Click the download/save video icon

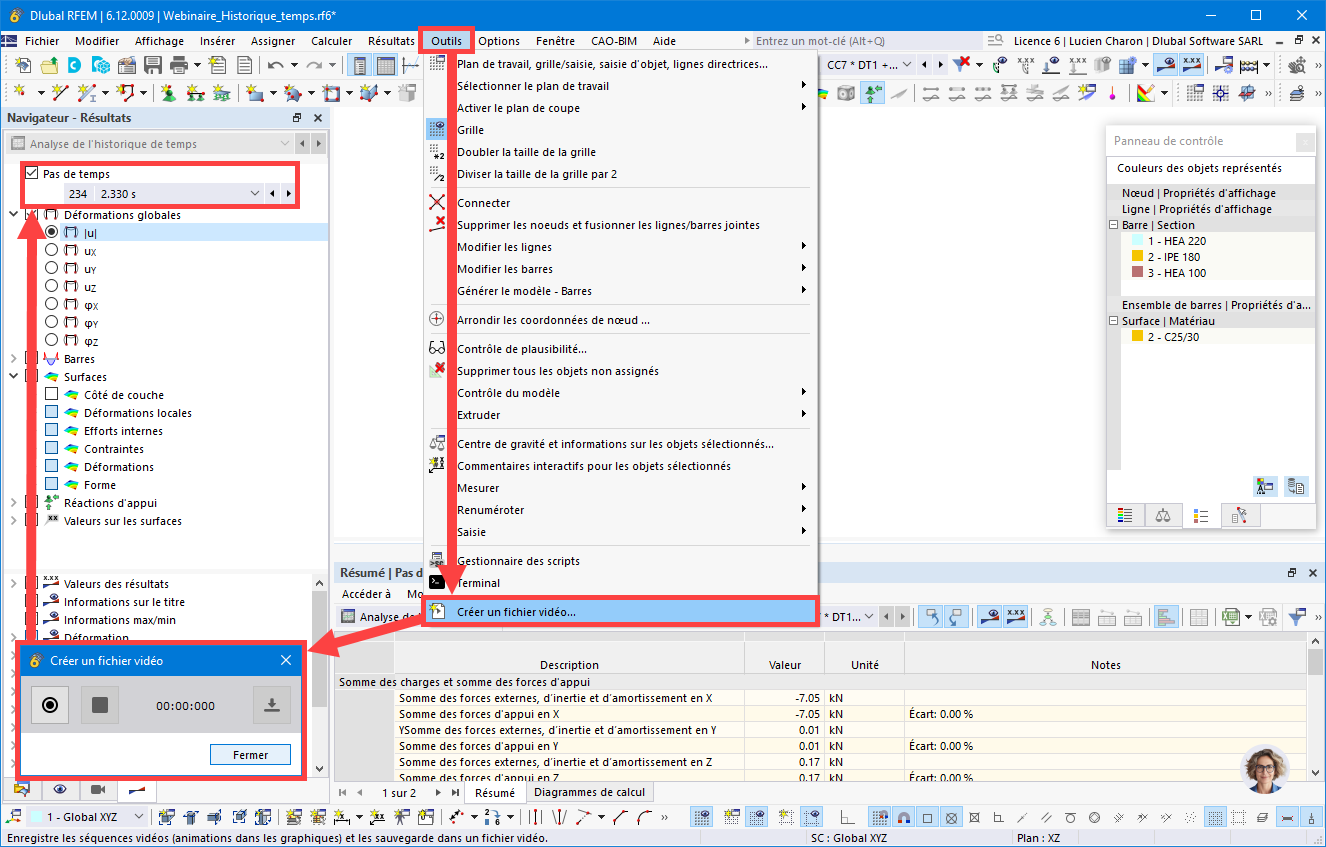point(271,705)
